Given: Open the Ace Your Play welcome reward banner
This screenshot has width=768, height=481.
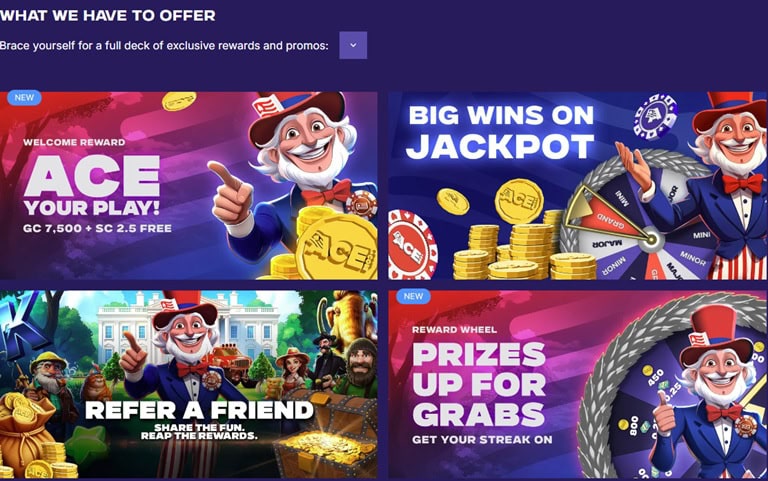Looking at the screenshot, I should 189,186.
